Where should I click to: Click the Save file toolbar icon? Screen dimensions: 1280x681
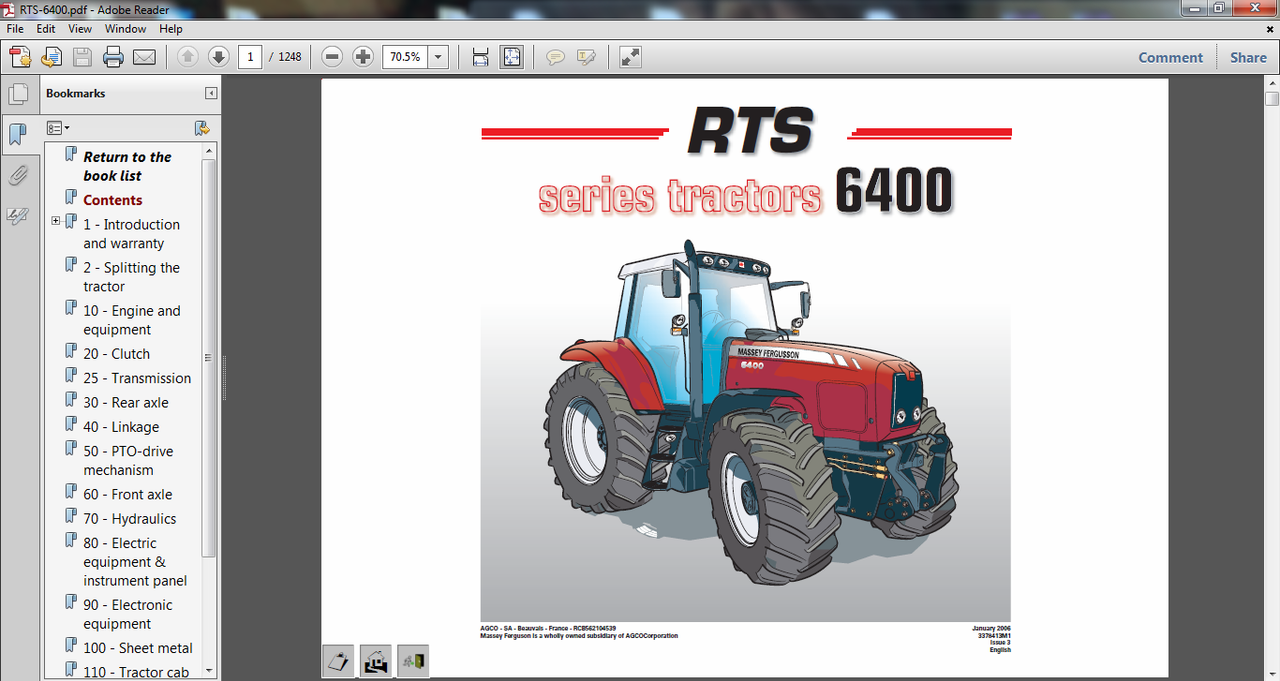pos(82,57)
